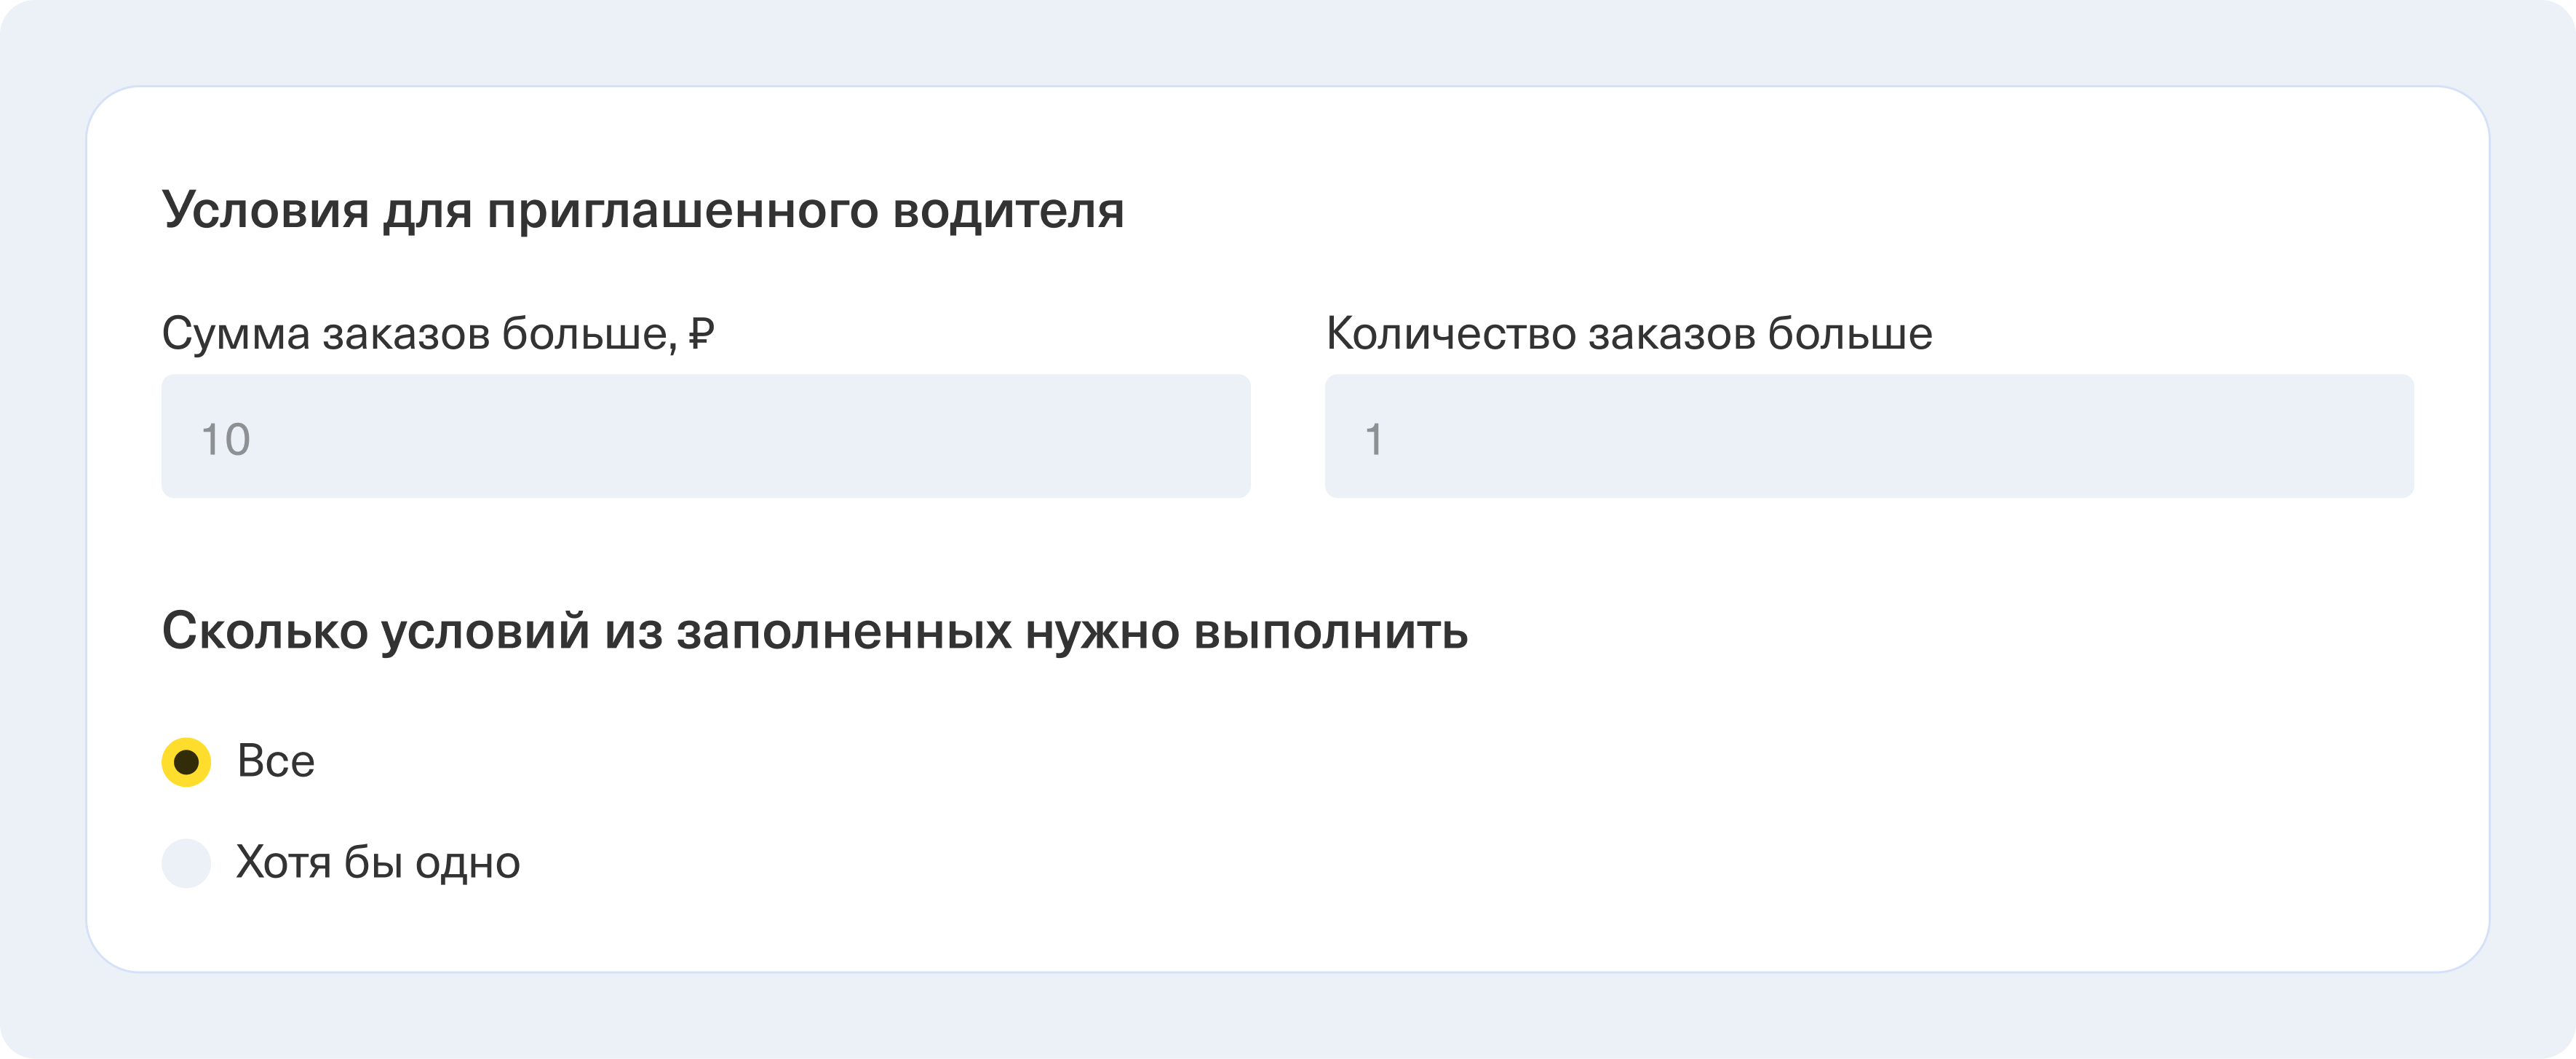Select the "Хотя бы одно" radio button
The width and height of the screenshot is (2576, 1059).
click(x=186, y=863)
